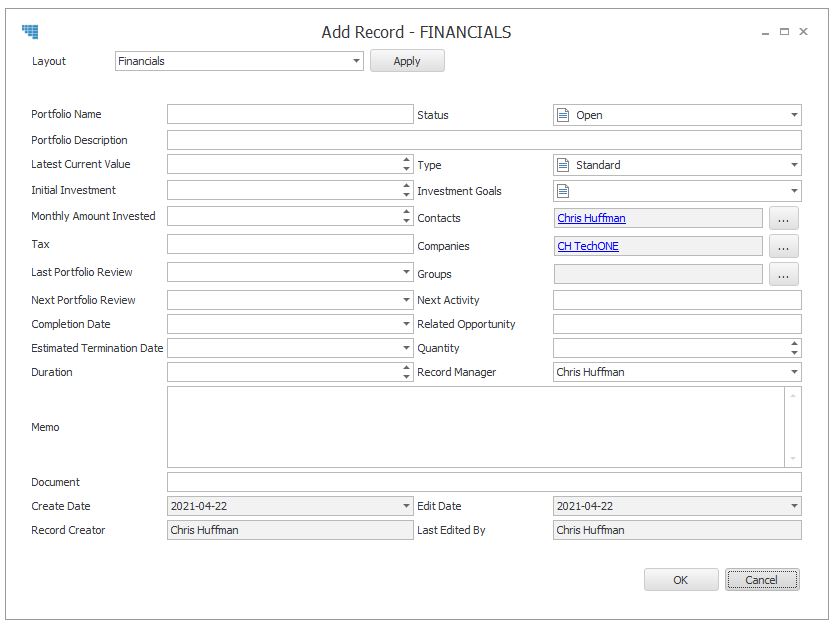Decrease the Duration spinner value
Screen dimensions: 837x630
(406, 376)
